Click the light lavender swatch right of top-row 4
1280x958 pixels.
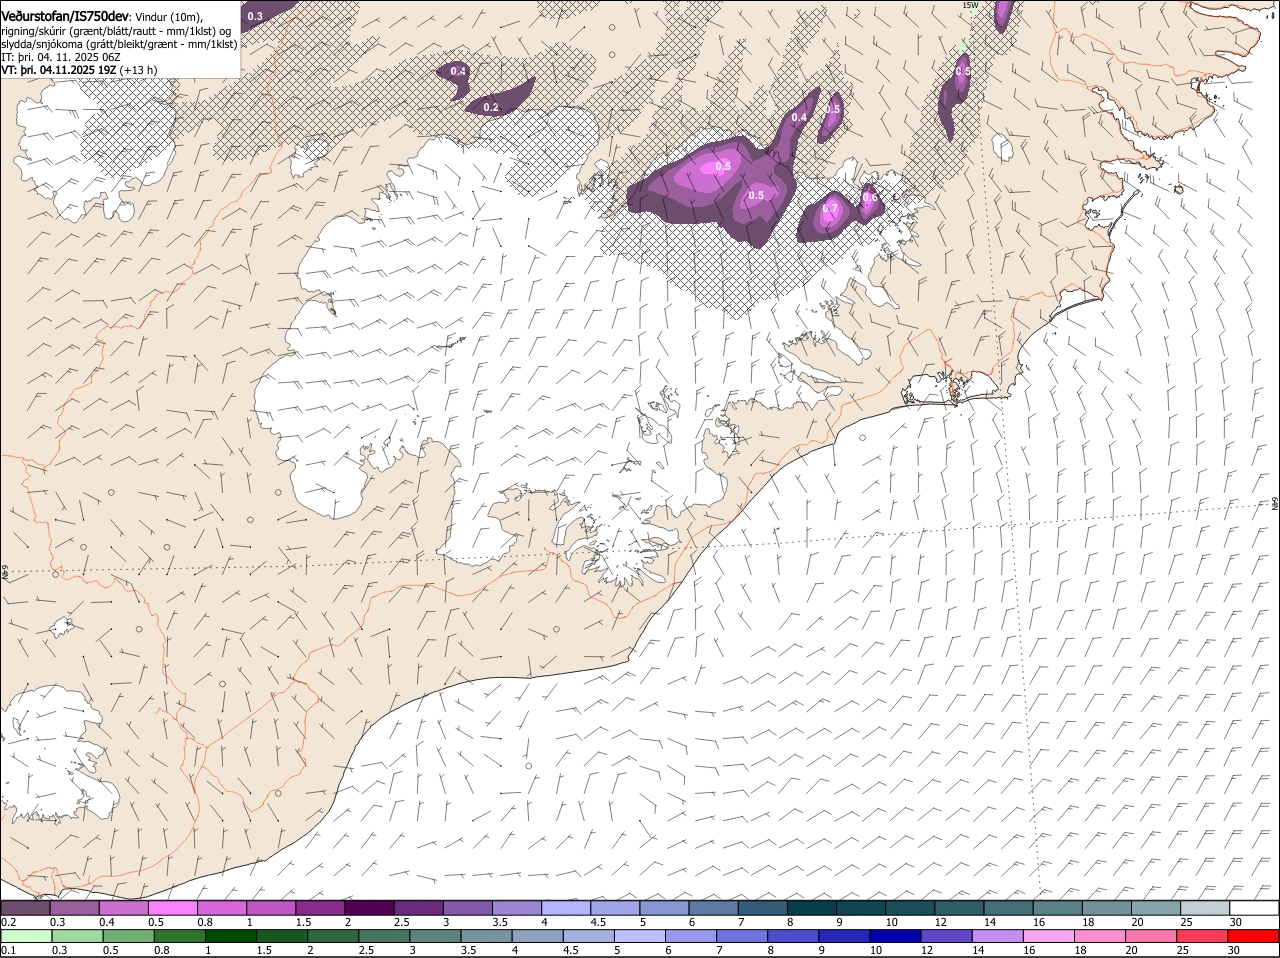pyautogui.click(x=566, y=908)
